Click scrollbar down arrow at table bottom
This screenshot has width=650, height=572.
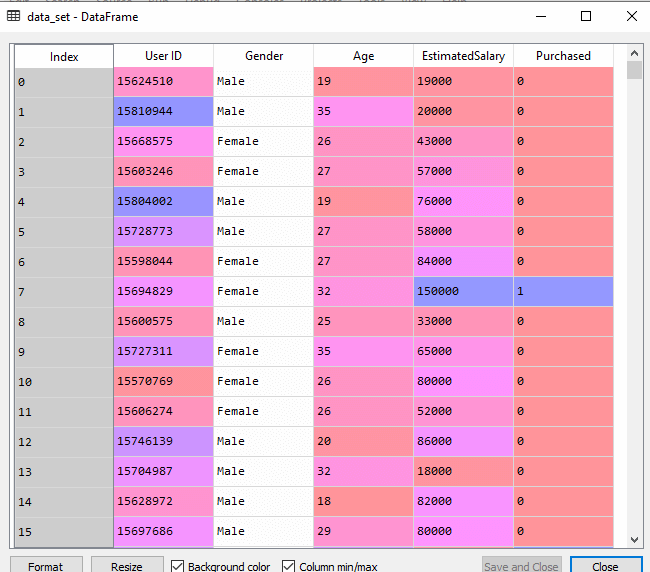tap(634, 539)
